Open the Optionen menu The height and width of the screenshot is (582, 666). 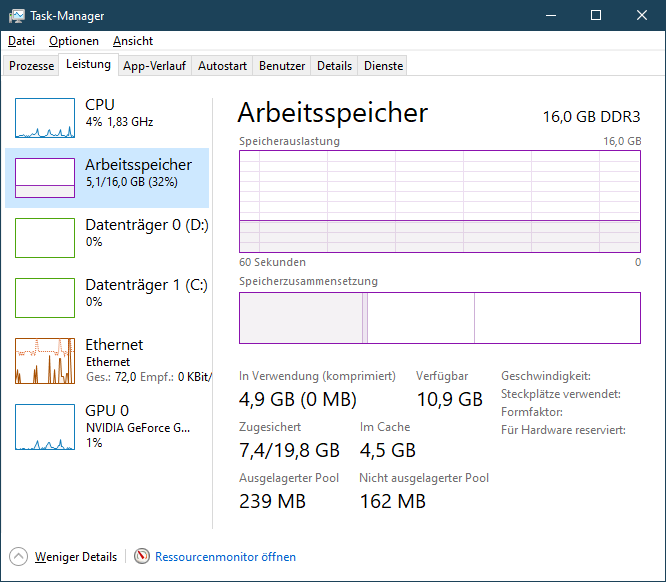pos(74,41)
